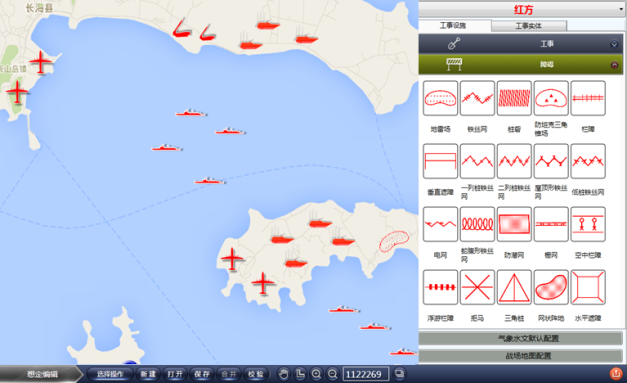Click the map scale input field
627x383 pixels.
365,374
